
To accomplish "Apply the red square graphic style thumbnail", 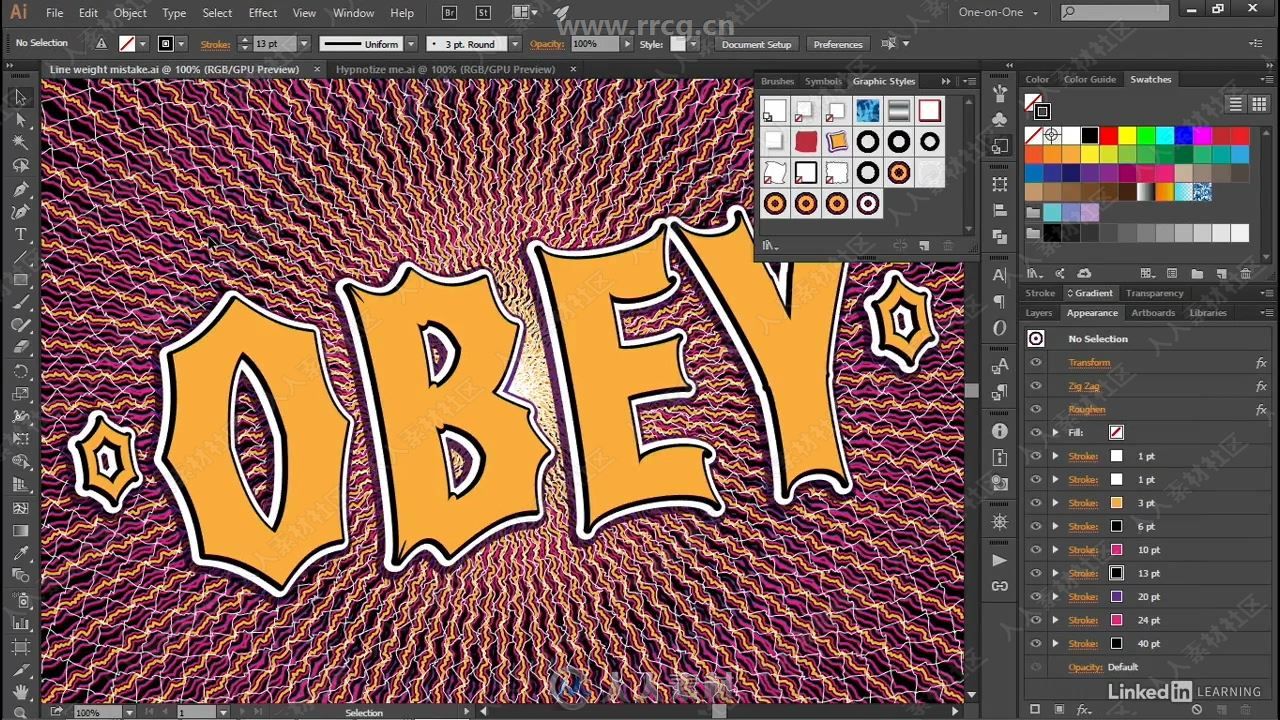I will pyautogui.click(x=806, y=141).
